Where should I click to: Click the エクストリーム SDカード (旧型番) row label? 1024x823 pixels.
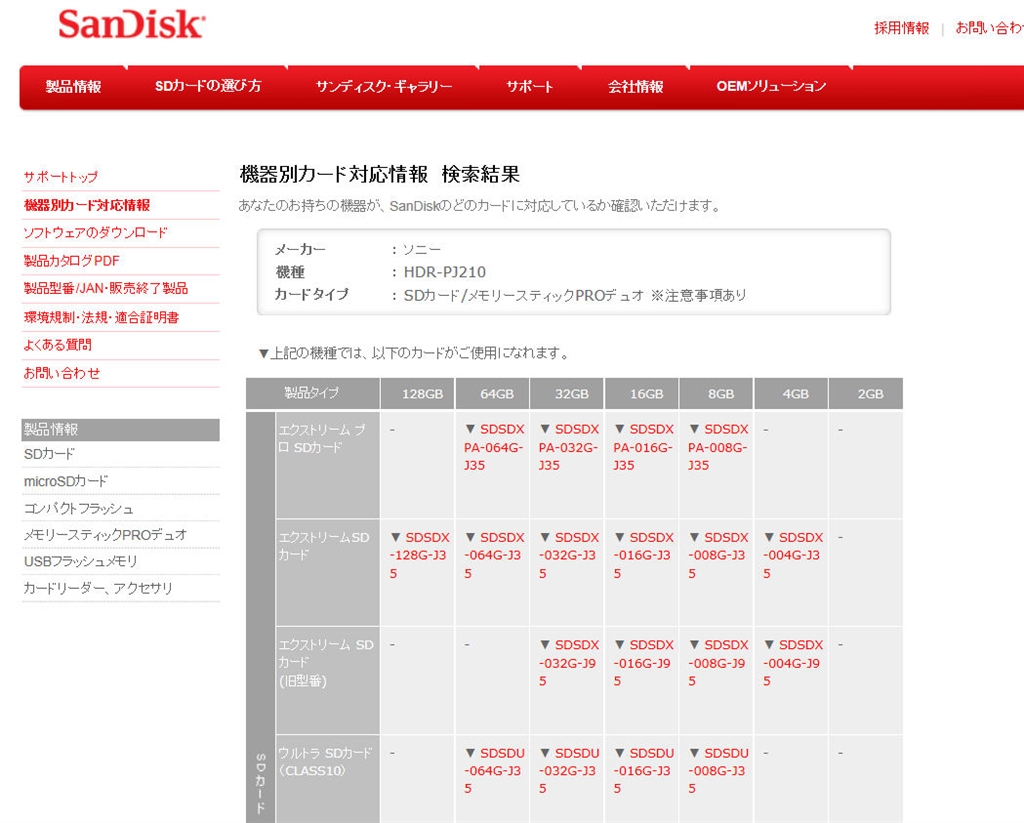tap(327, 680)
